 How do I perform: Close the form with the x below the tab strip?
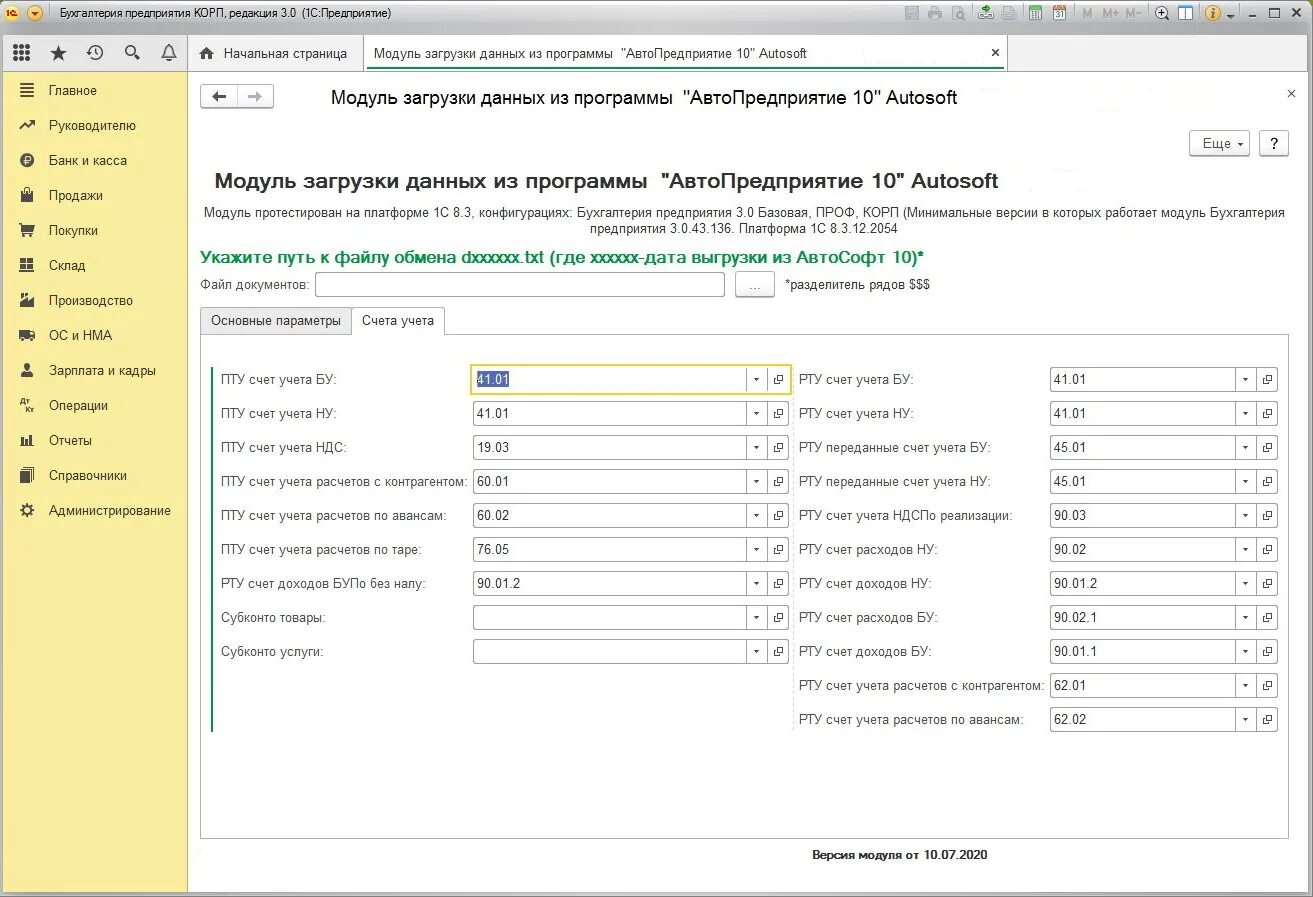(x=1291, y=93)
